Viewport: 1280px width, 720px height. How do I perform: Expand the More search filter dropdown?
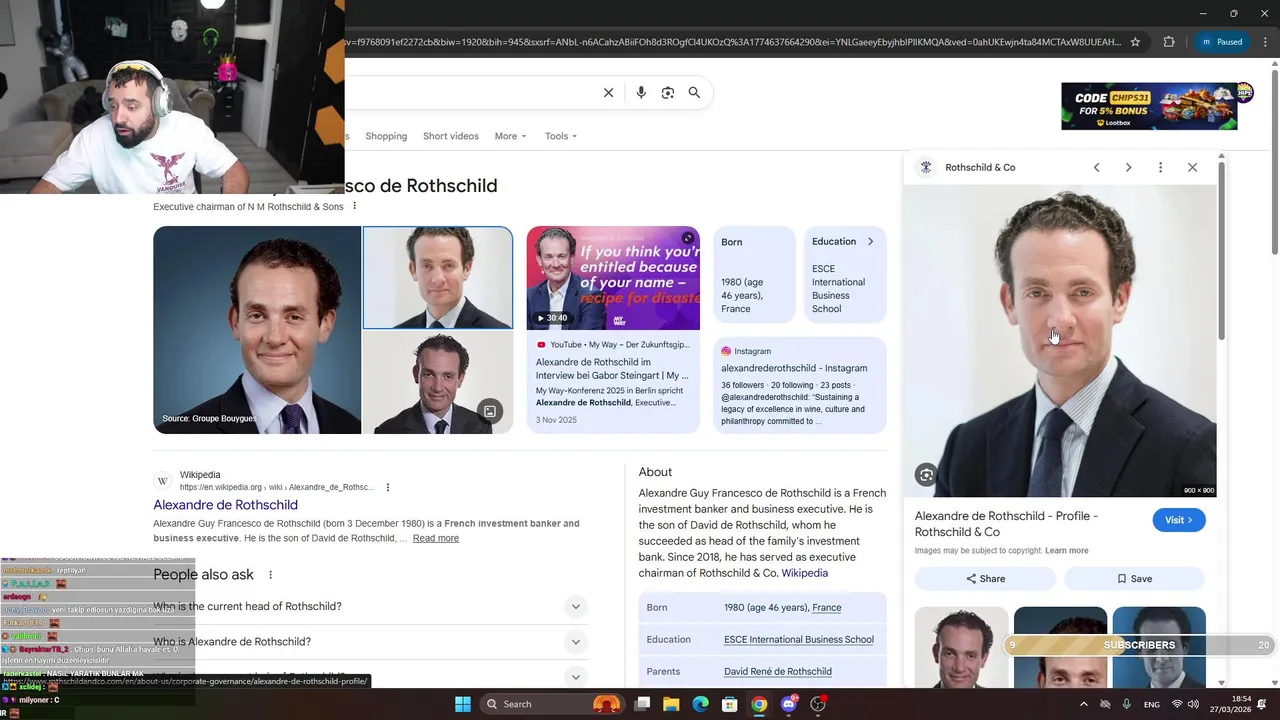pyautogui.click(x=510, y=136)
